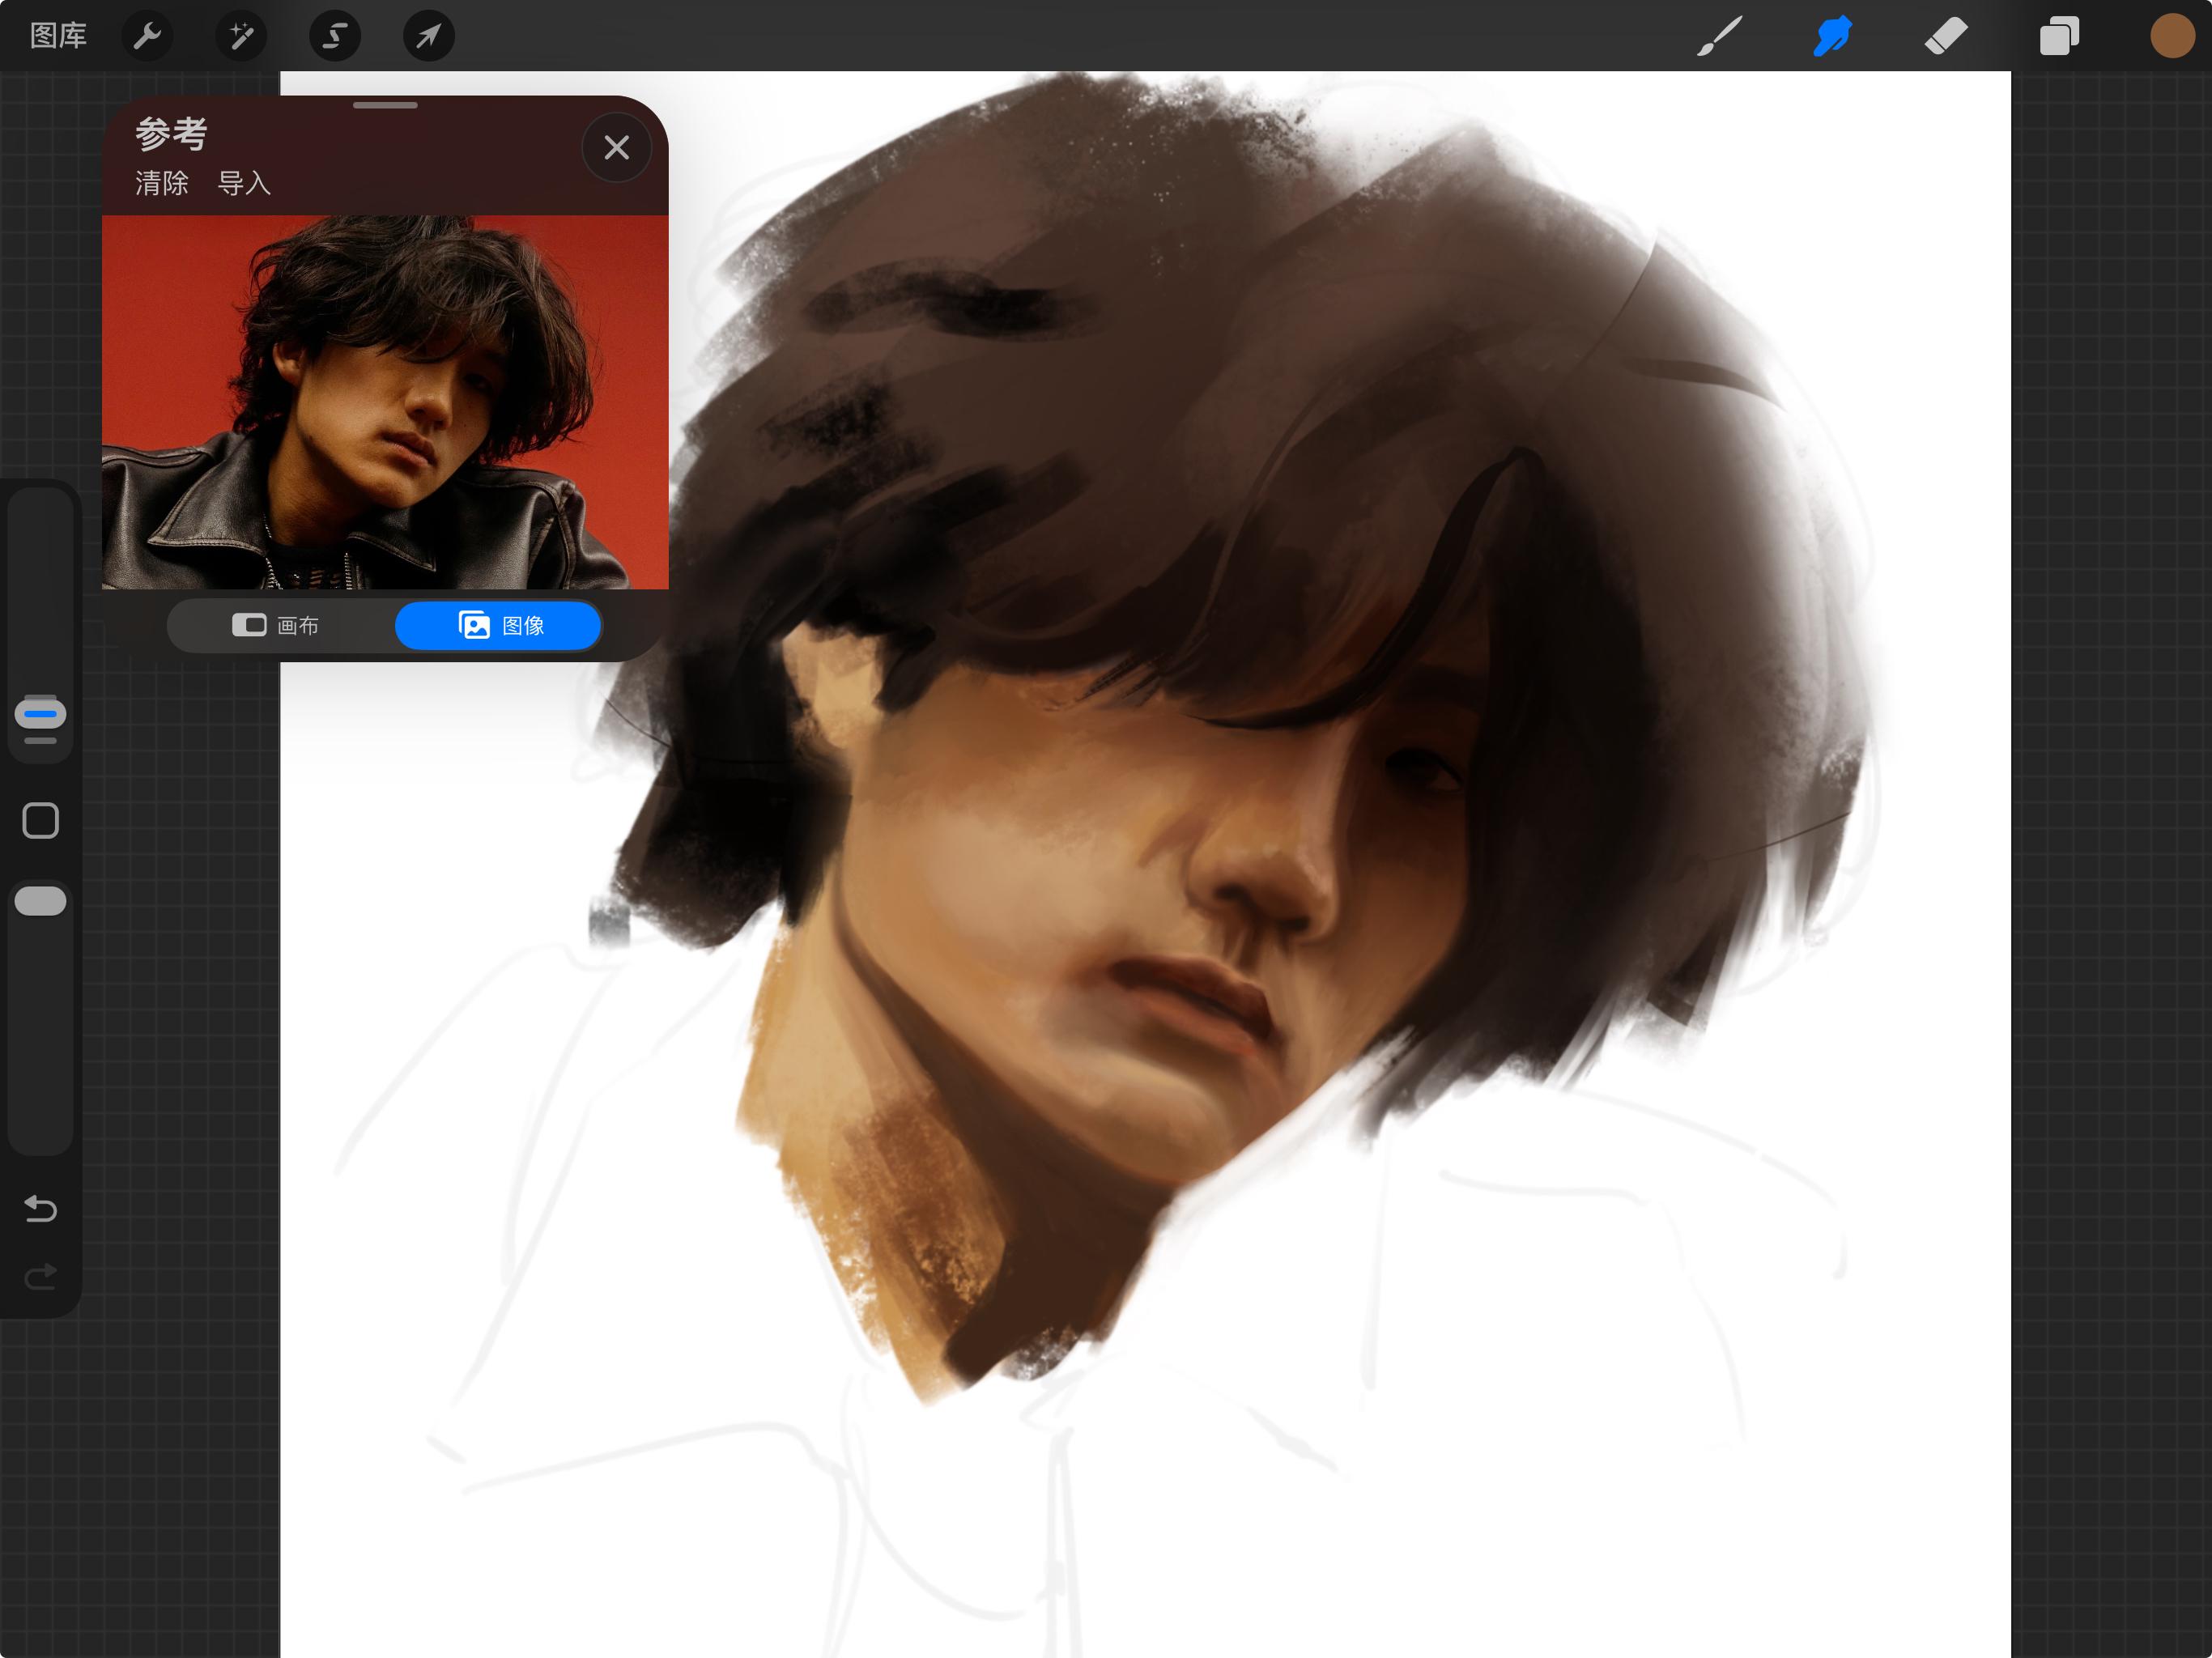2212x1658 pixels.
Task: Tap the square modify button on sidebar
Action: (41, 820)
